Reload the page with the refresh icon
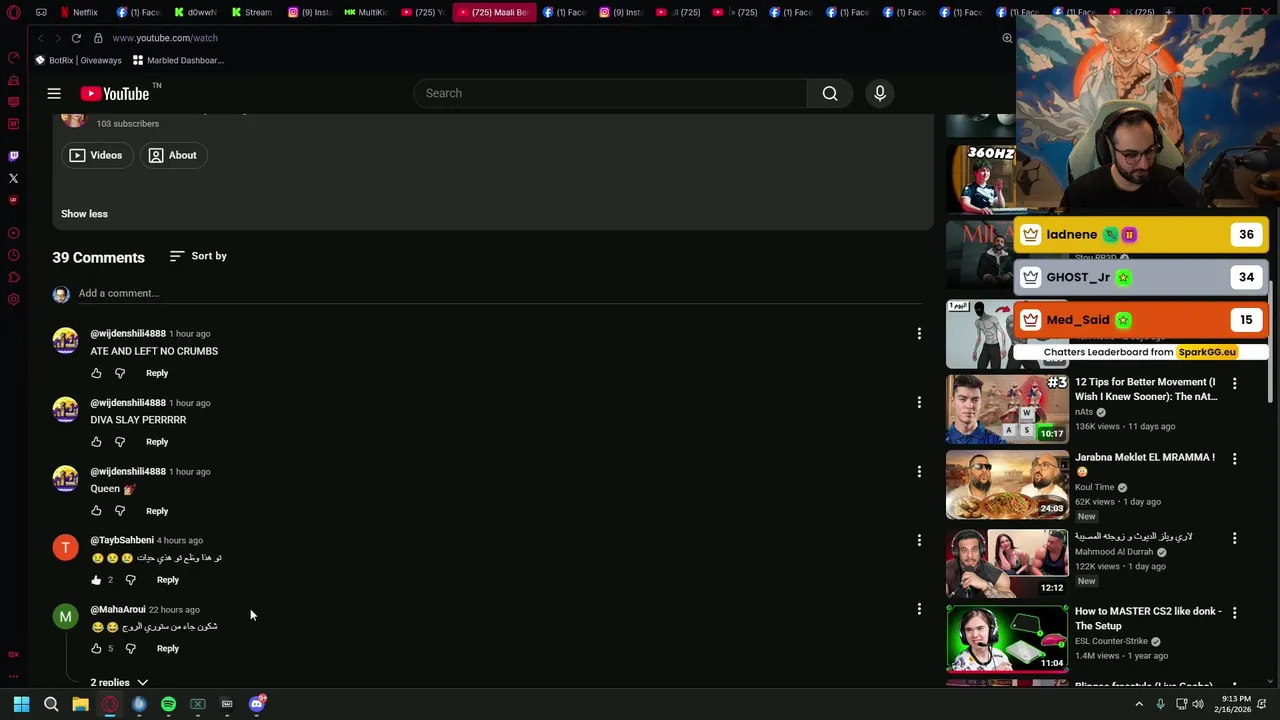1280x720 pixels. tap(76, 38)
